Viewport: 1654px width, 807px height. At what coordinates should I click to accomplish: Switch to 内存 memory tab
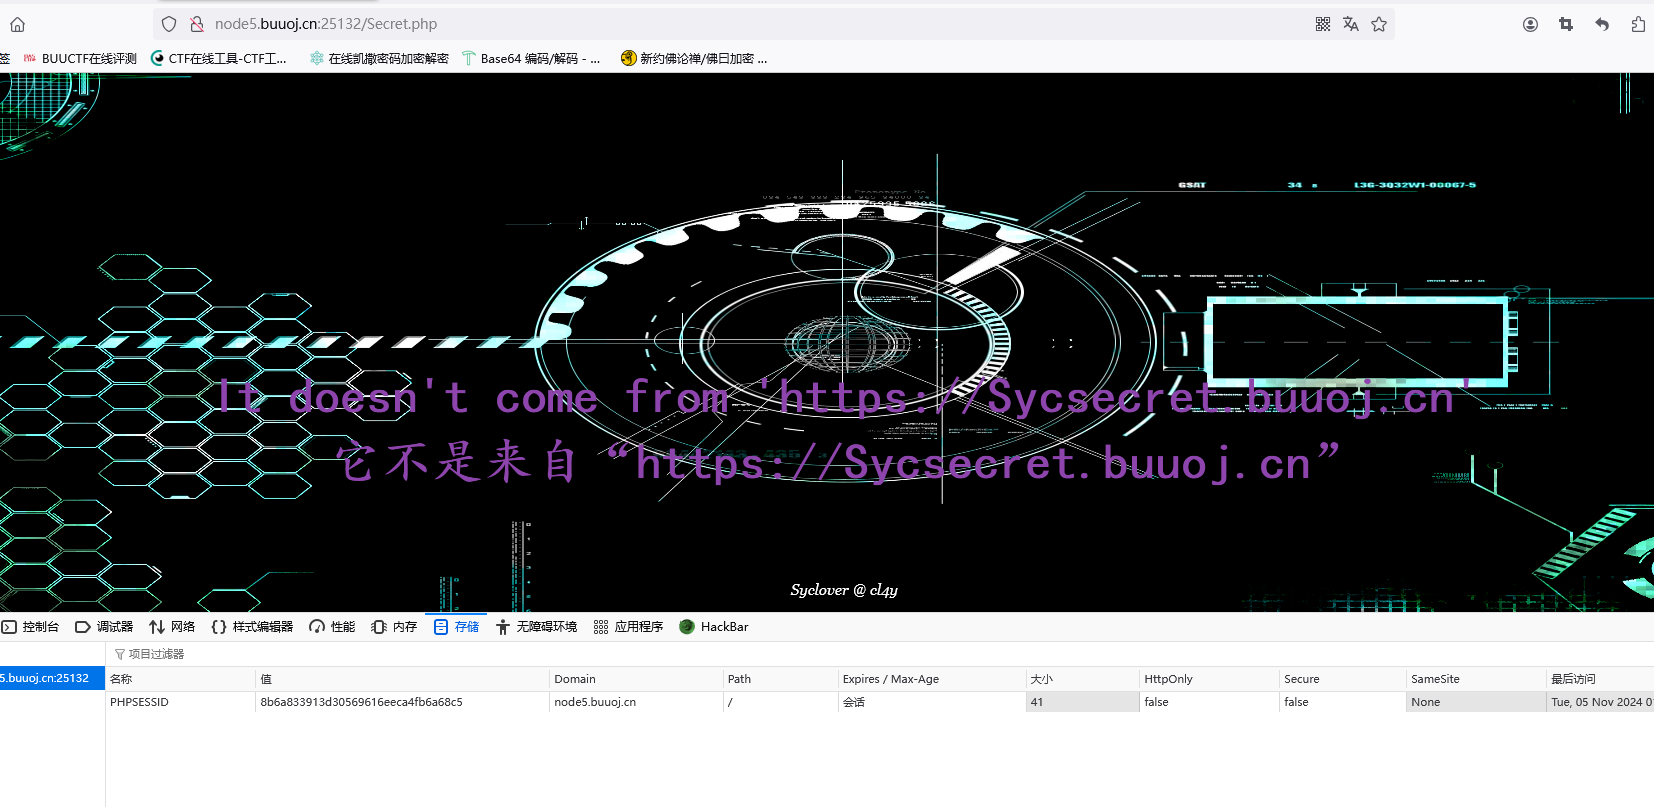pos(394,627)
